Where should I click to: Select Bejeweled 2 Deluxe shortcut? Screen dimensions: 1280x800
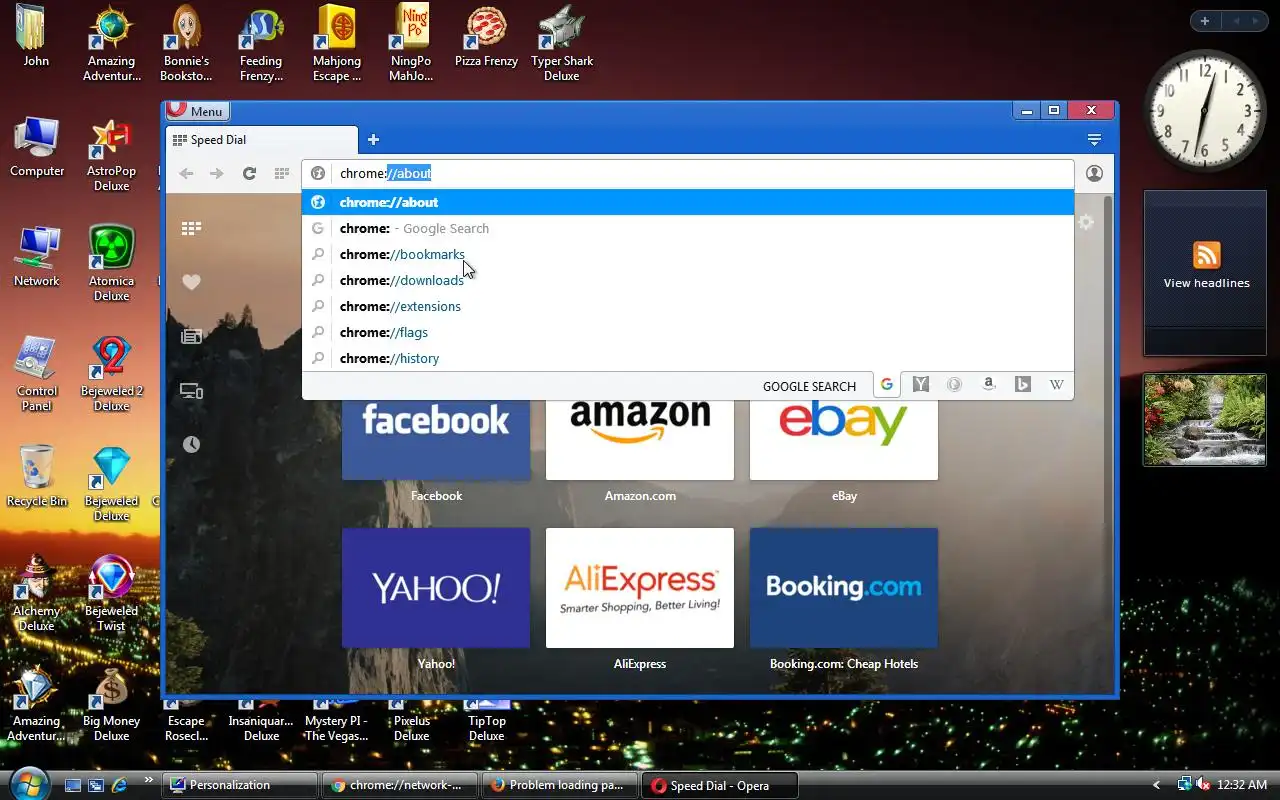coord(112,374)
